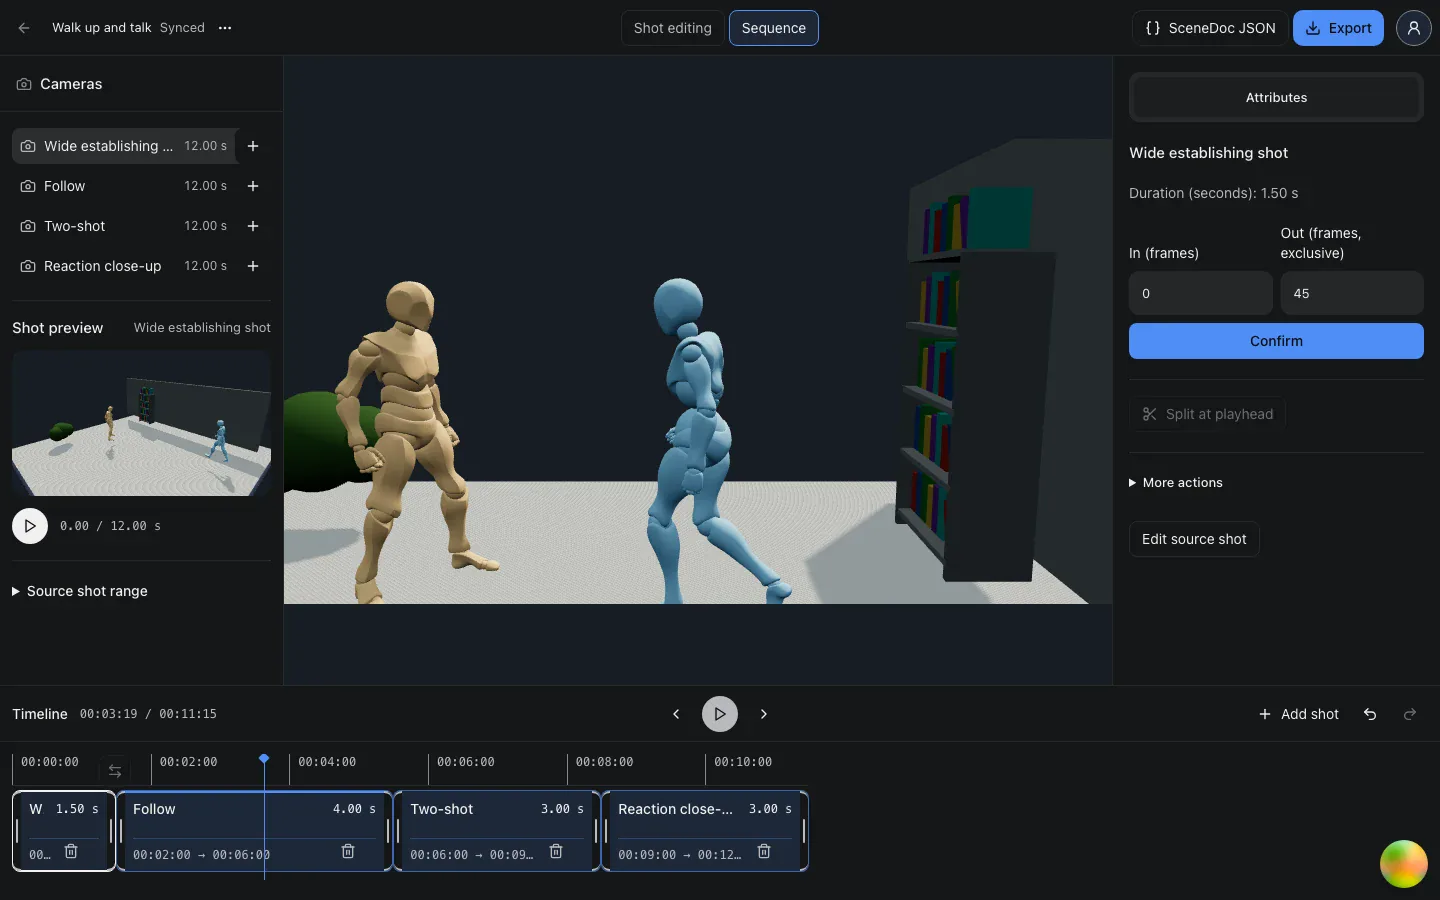Switch to Shot editing tab
Image resolution: width=1440 pixels, height=900 pixels.
pyautogui.click(x=672, y=28)
